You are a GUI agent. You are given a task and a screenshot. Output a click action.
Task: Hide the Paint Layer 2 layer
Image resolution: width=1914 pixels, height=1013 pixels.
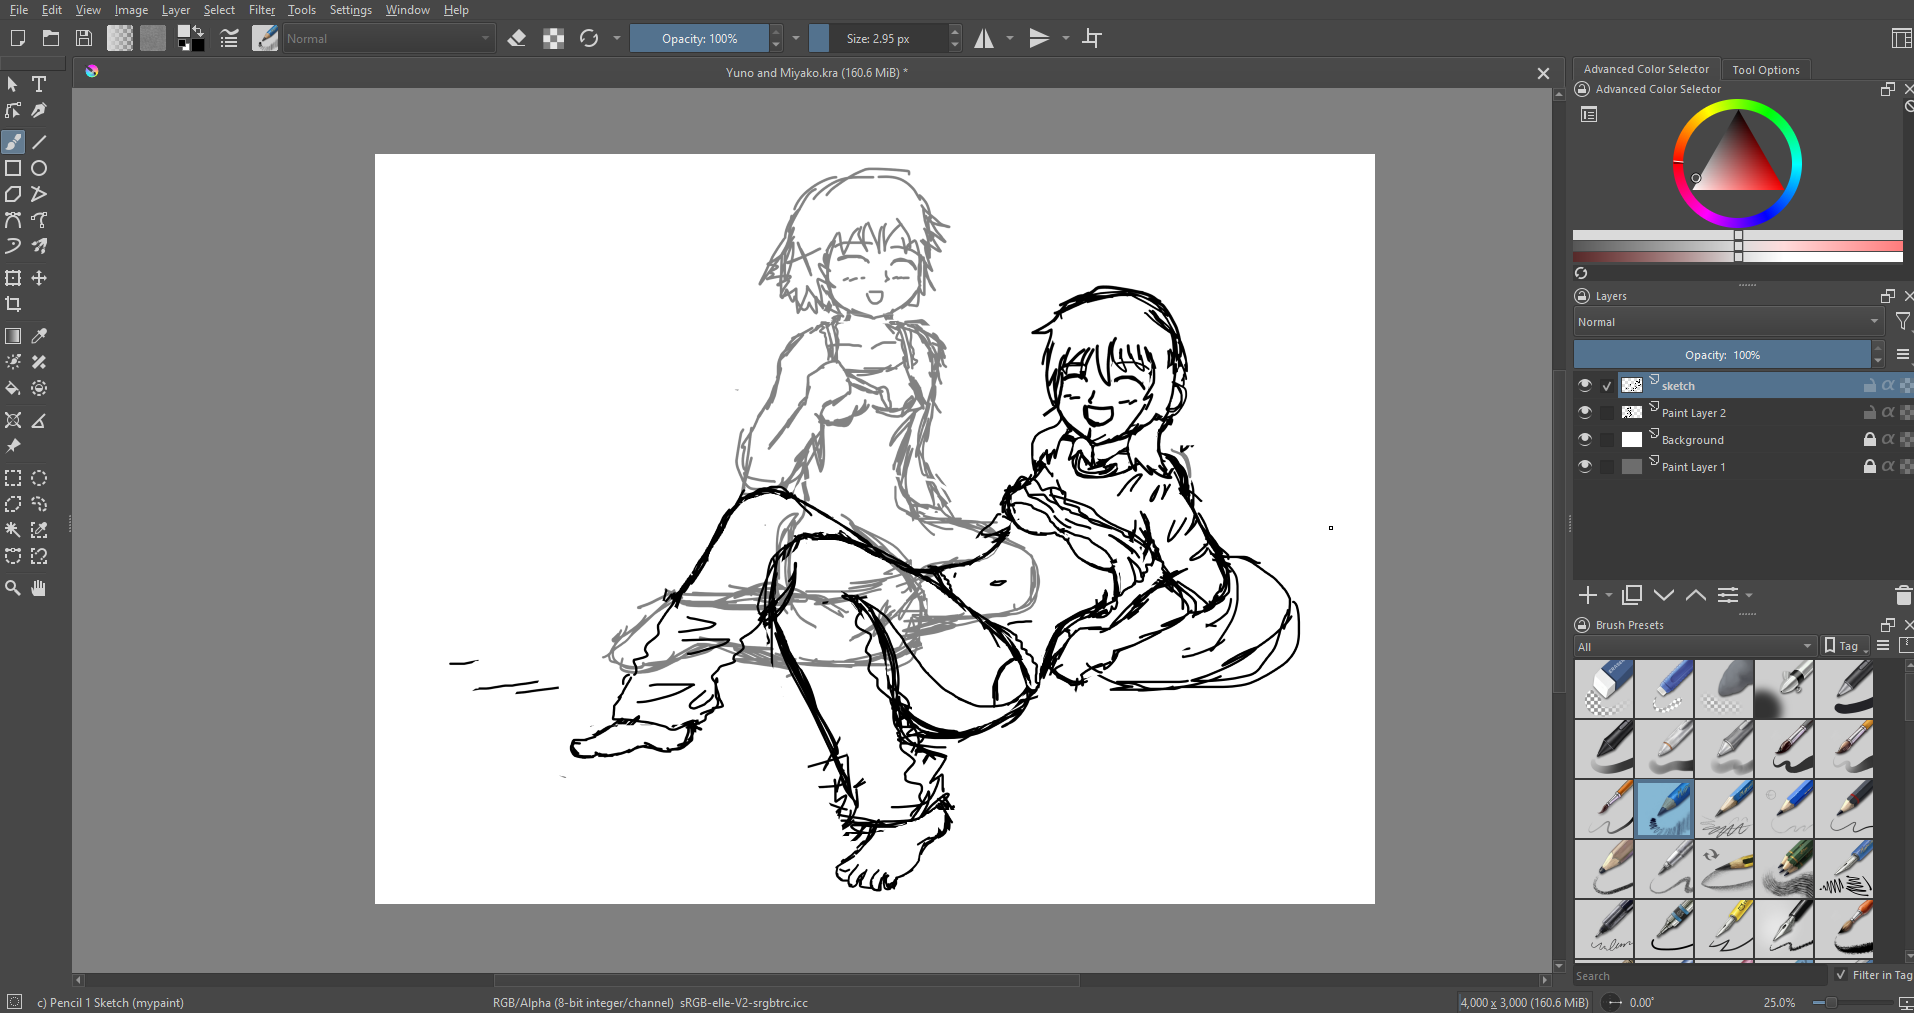click(x=1585, y=412)
